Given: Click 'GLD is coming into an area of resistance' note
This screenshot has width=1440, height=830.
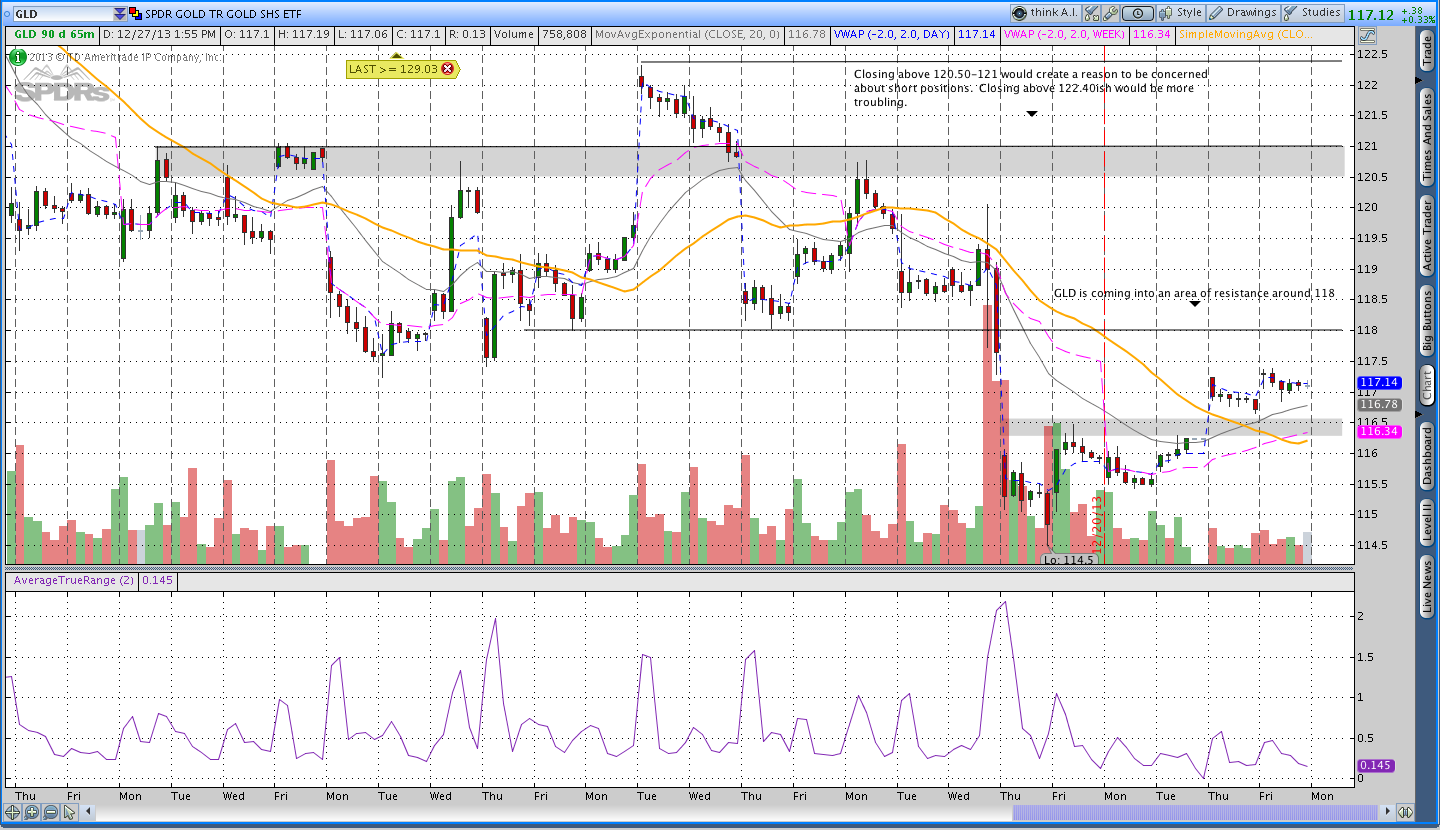Looking at the screenshot, I should pyautogui.click(x=1194, y=294).
